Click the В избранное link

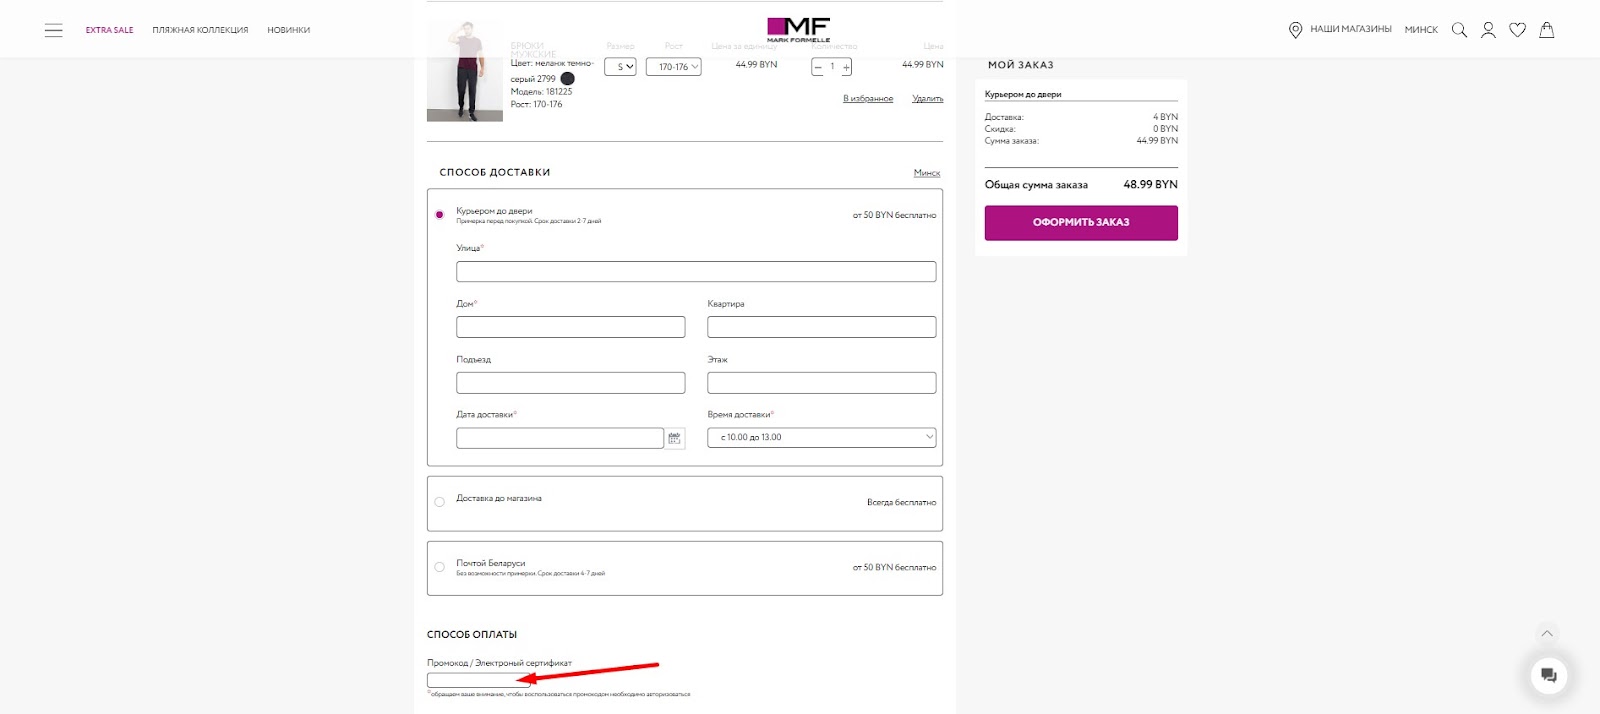pos(868,98)
